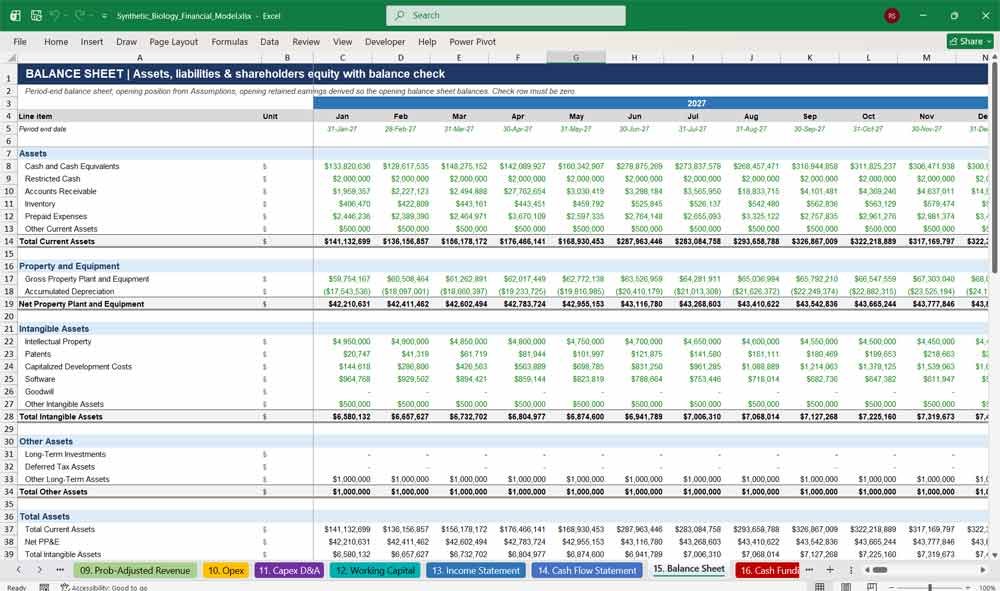Click Accessibility: Good to go status
Image resolution: width=1000 pixels, height=591 pixels.
[104, 587]
